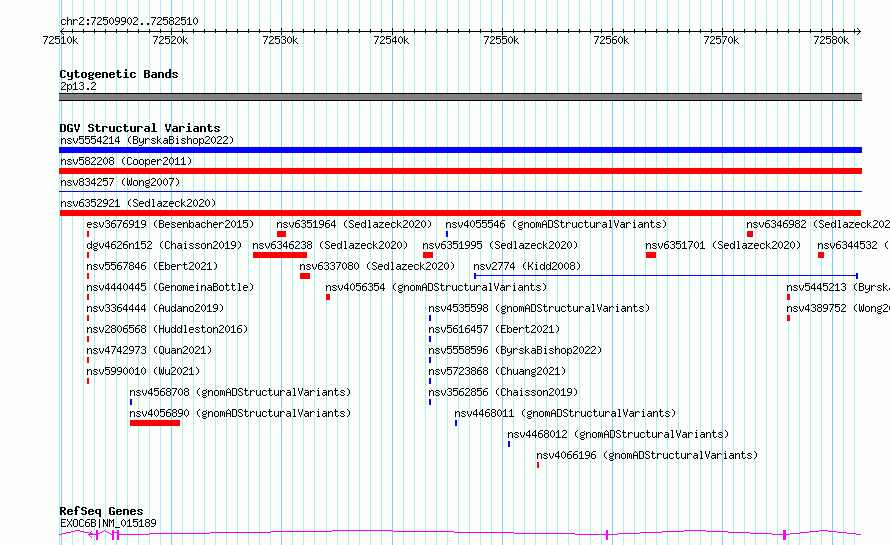Viewport: 890px width, 545px height.
Task: Click the red bar under nsv6346238
Action: tap(280, 255)
